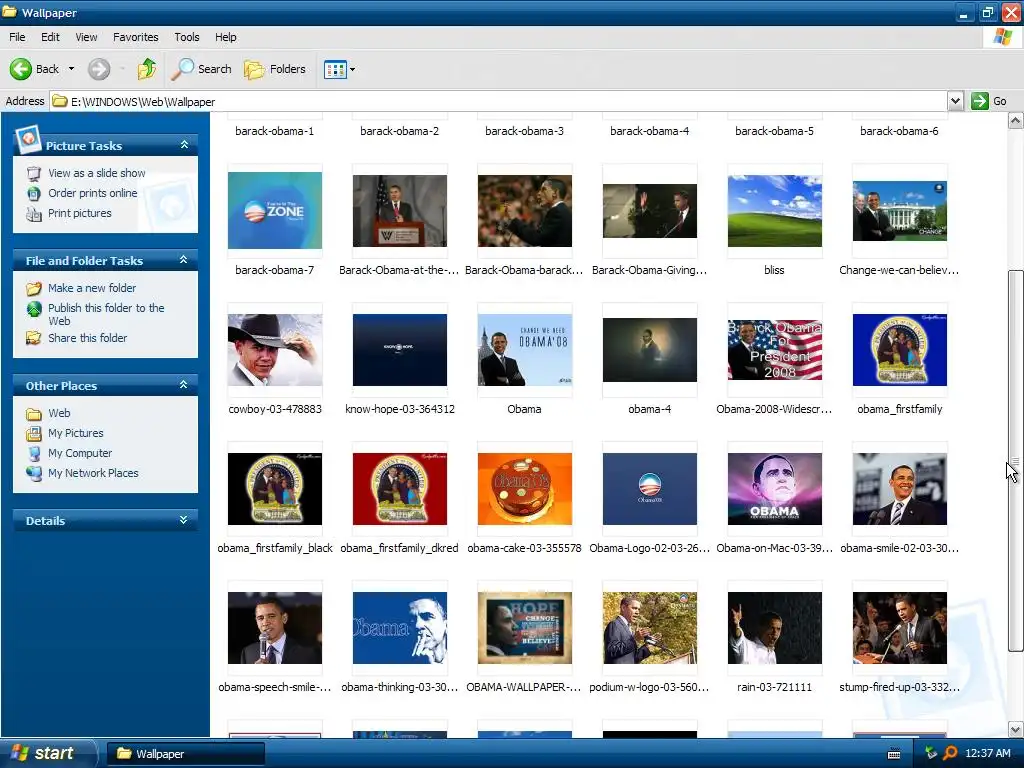1024x768 pixels.
Task: Select the obama-cake-03-355578 thumbnail
Action: (x=524, y=489)
